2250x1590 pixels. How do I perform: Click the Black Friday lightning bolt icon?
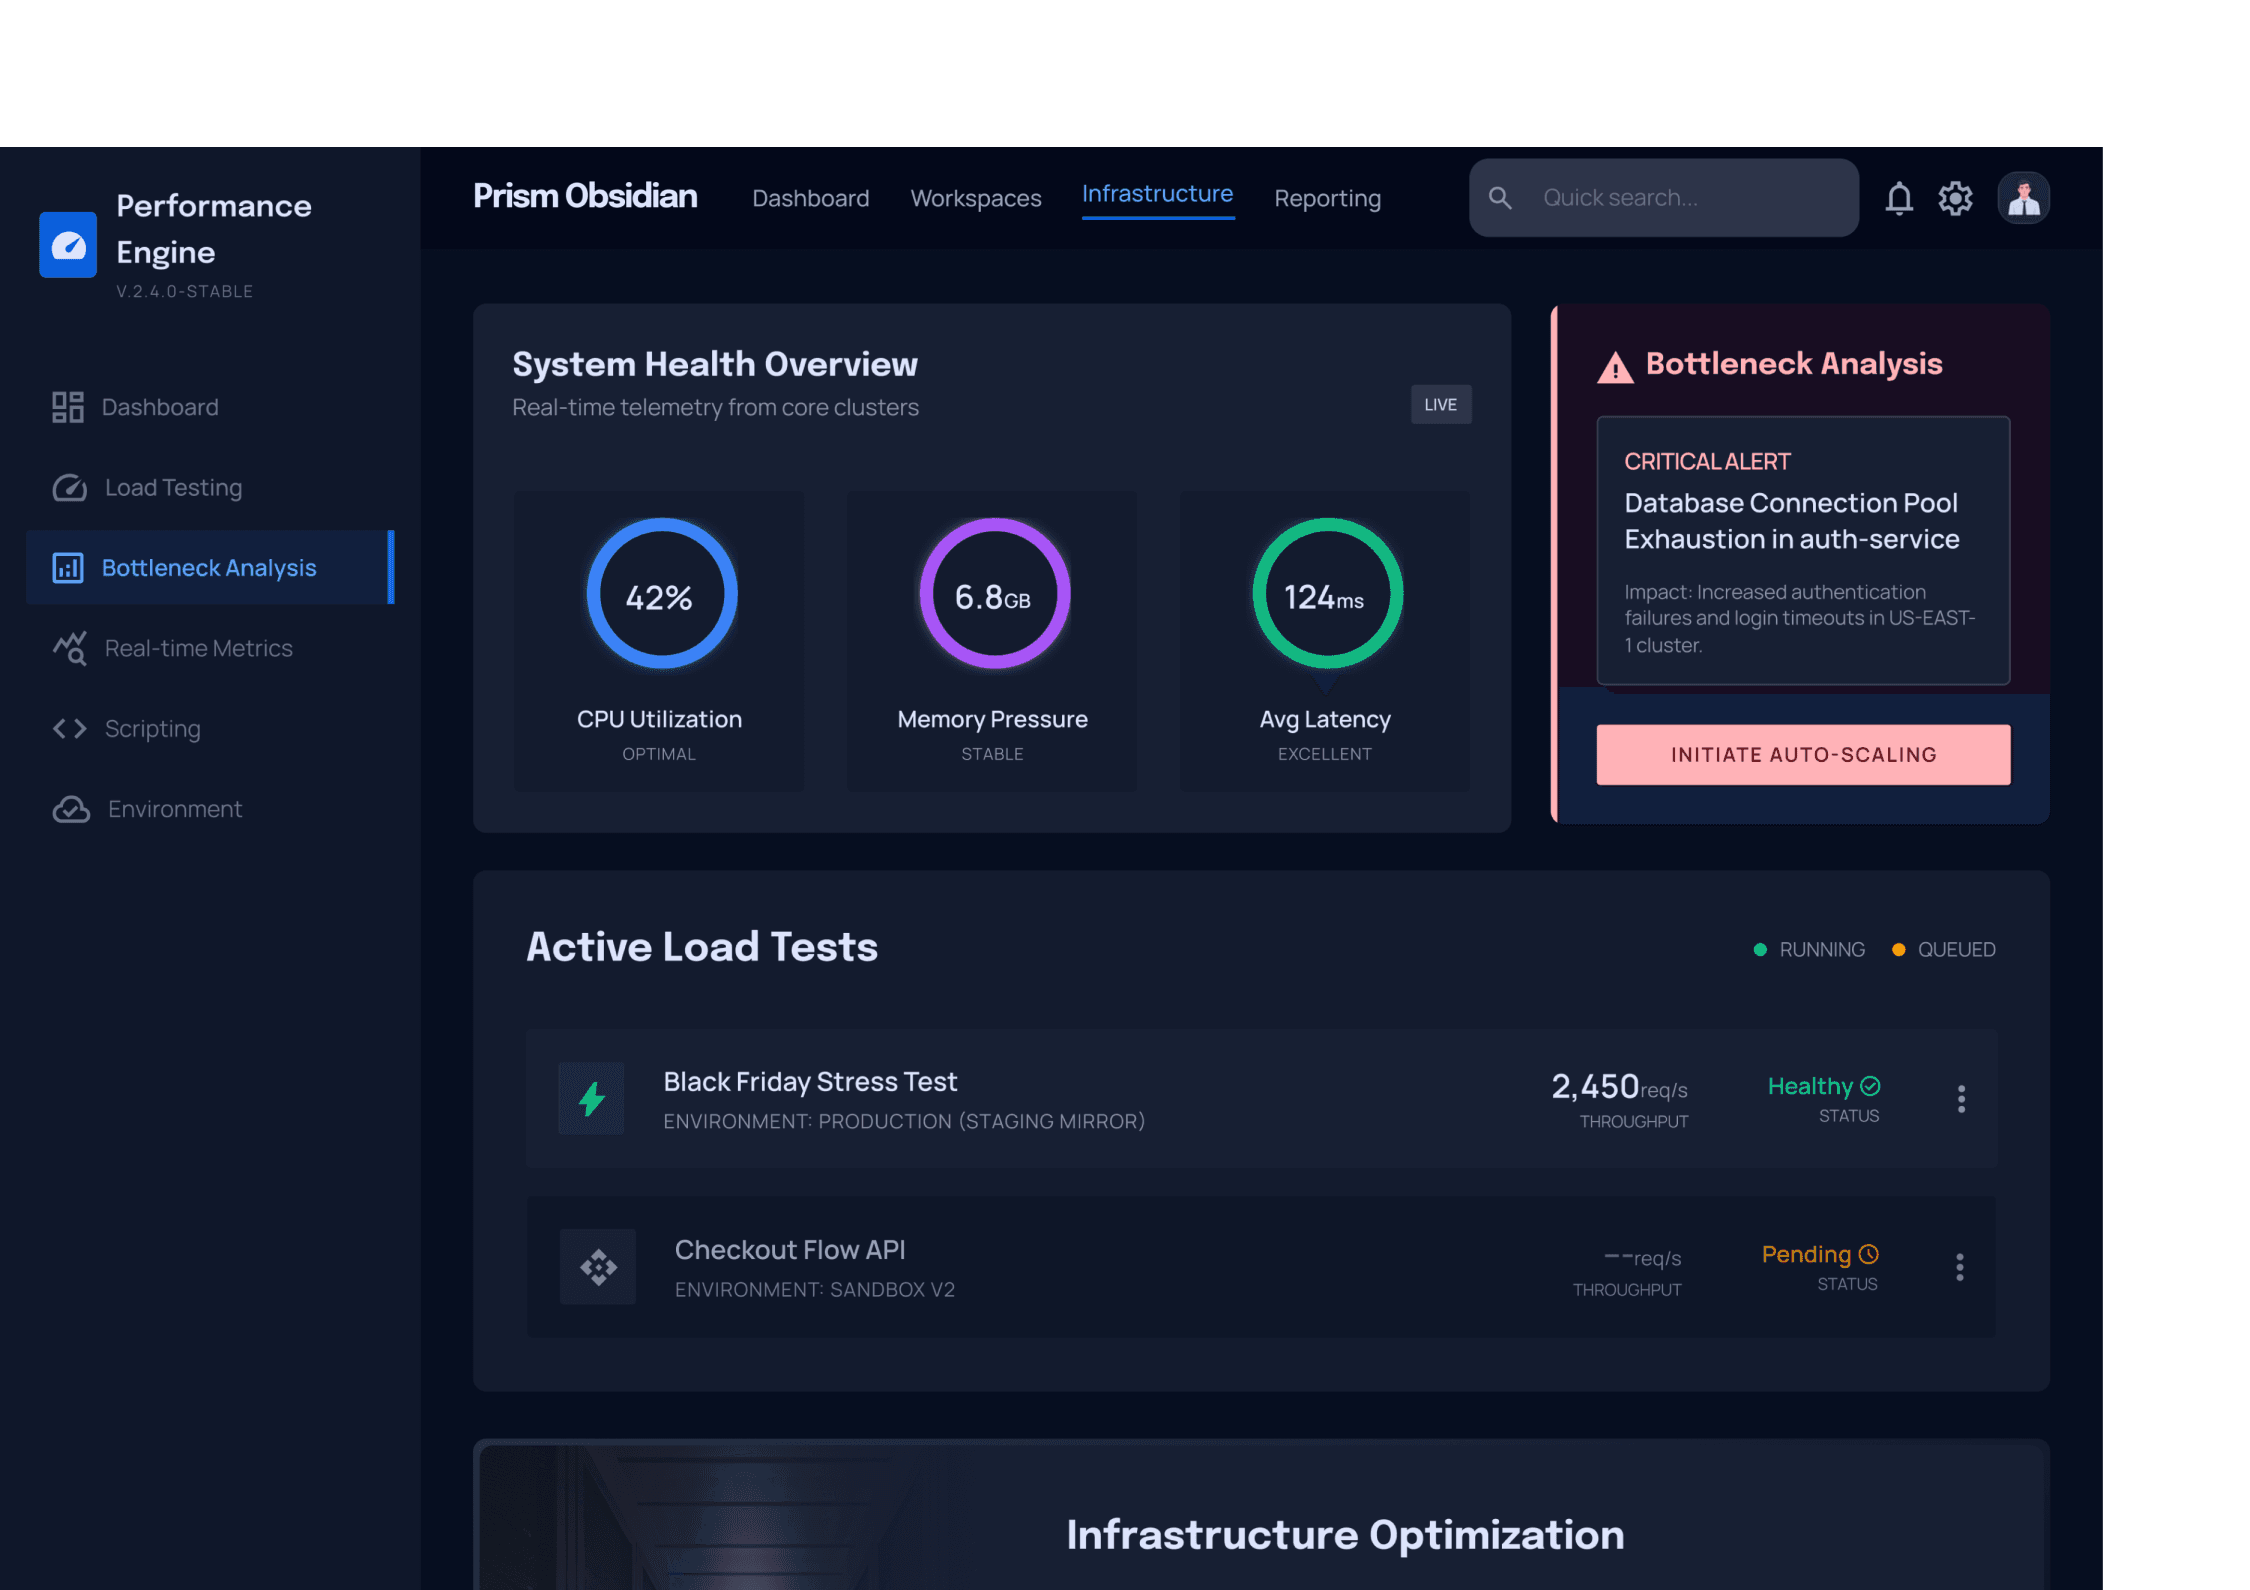point(591,1099)
